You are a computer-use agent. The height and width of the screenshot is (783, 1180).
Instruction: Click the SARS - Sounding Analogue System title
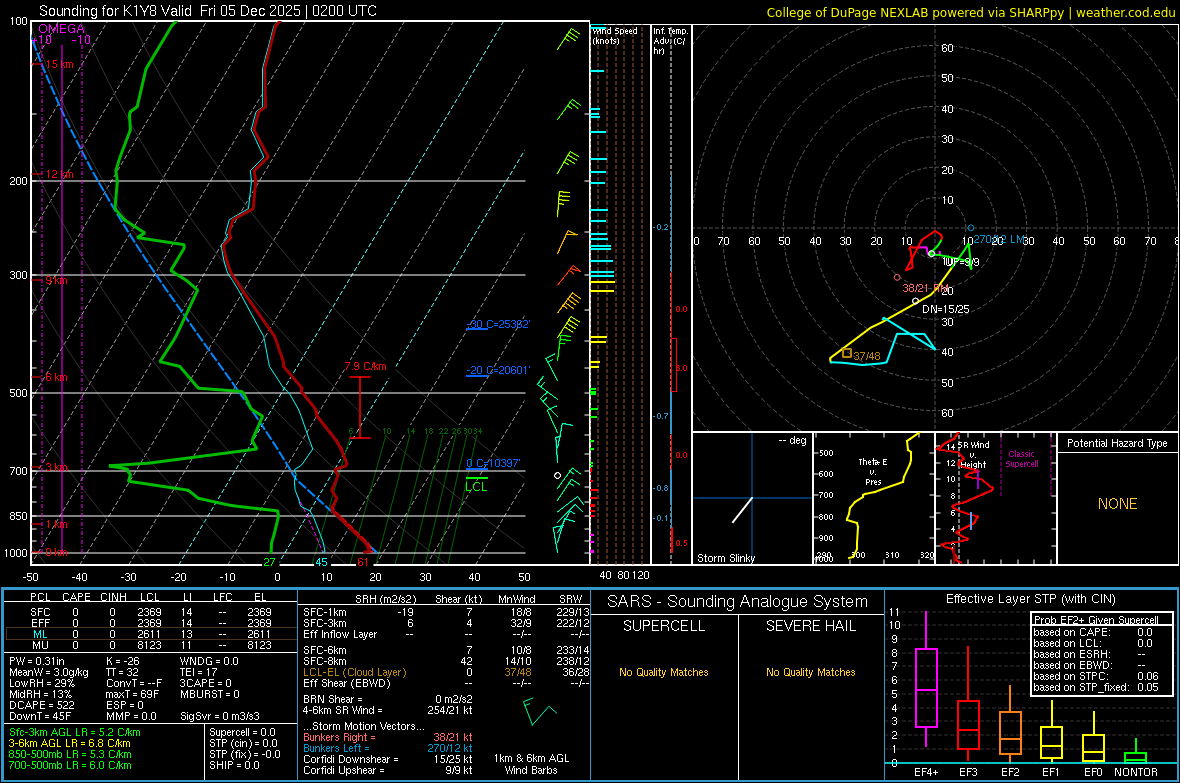tap(738, 602)
